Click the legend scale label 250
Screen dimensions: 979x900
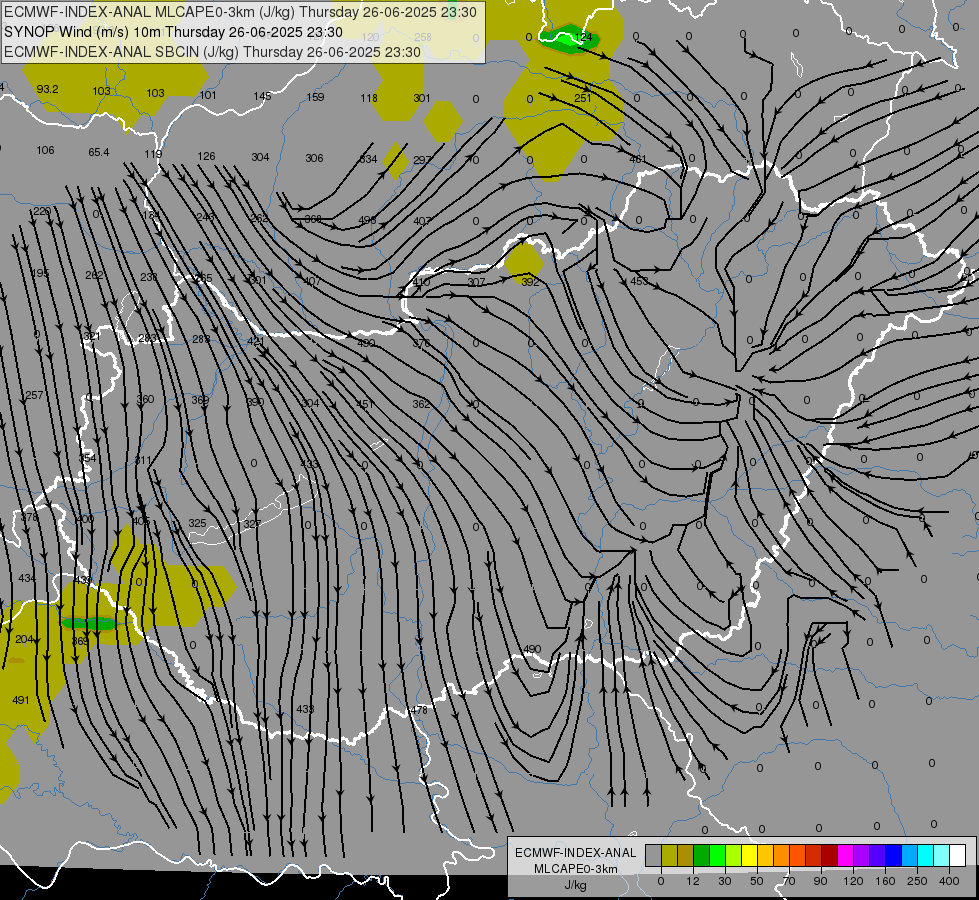click(917, 881)
